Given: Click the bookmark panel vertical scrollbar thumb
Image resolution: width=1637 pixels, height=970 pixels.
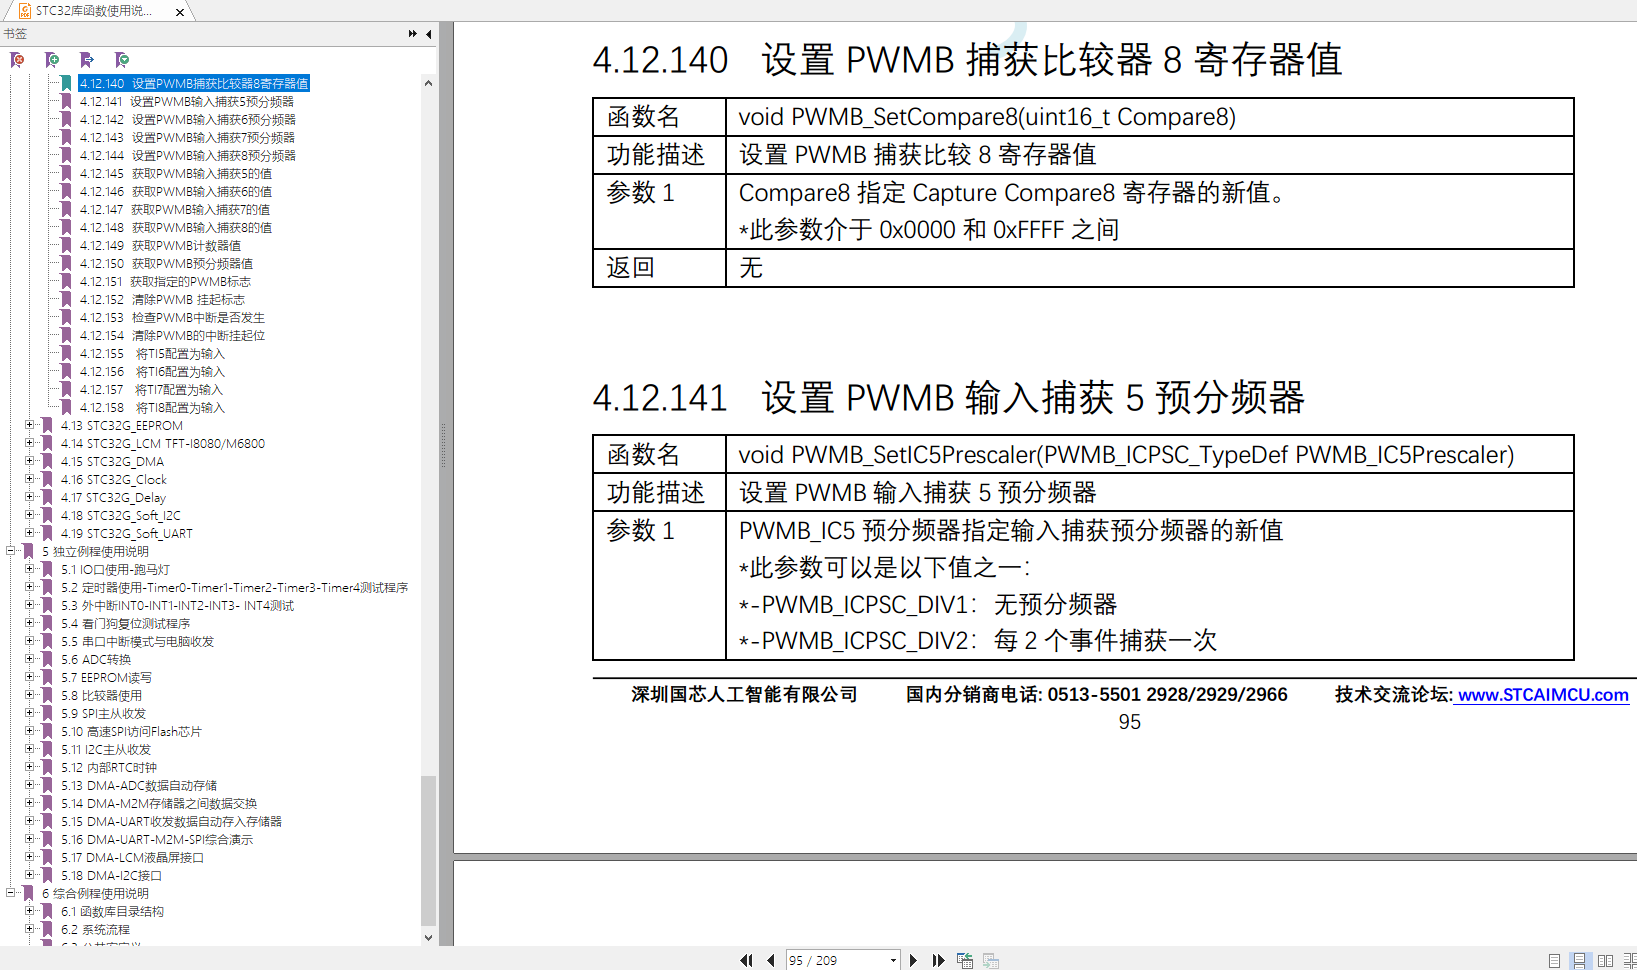Looking at the screenshot, I should 428,850.
